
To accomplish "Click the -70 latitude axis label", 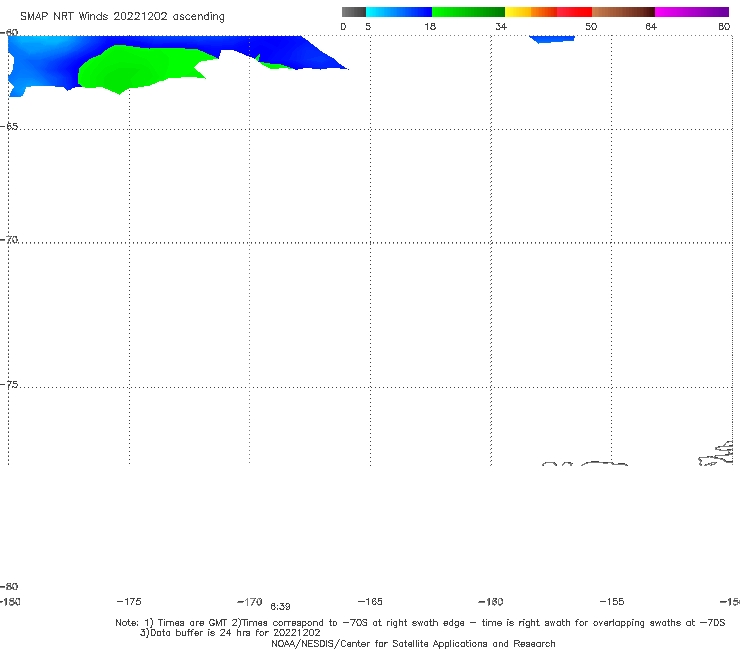I will 9,240.
